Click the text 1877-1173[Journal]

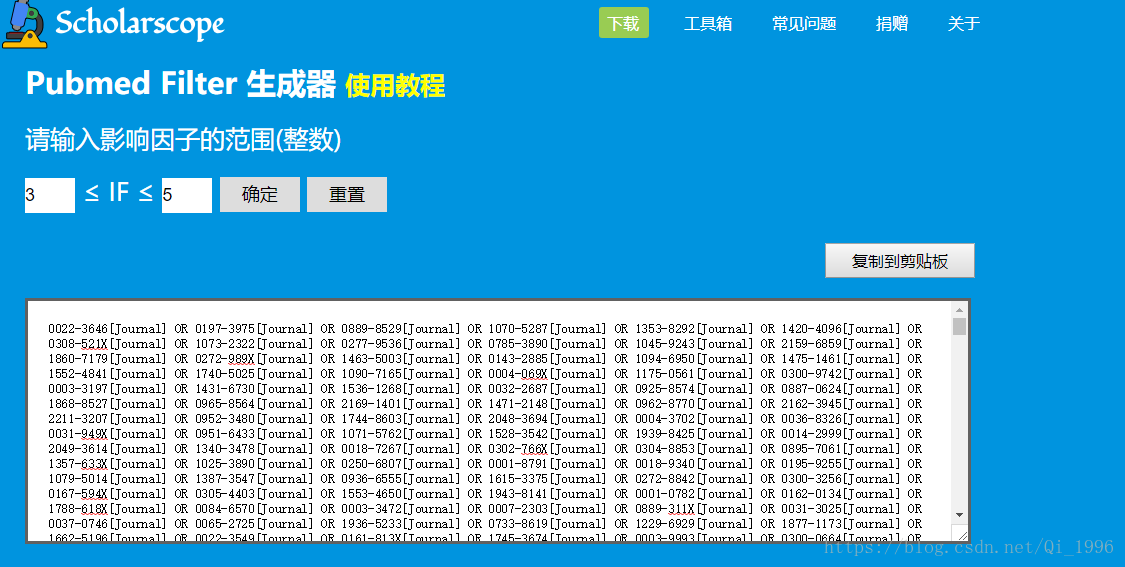pos(840,524)
